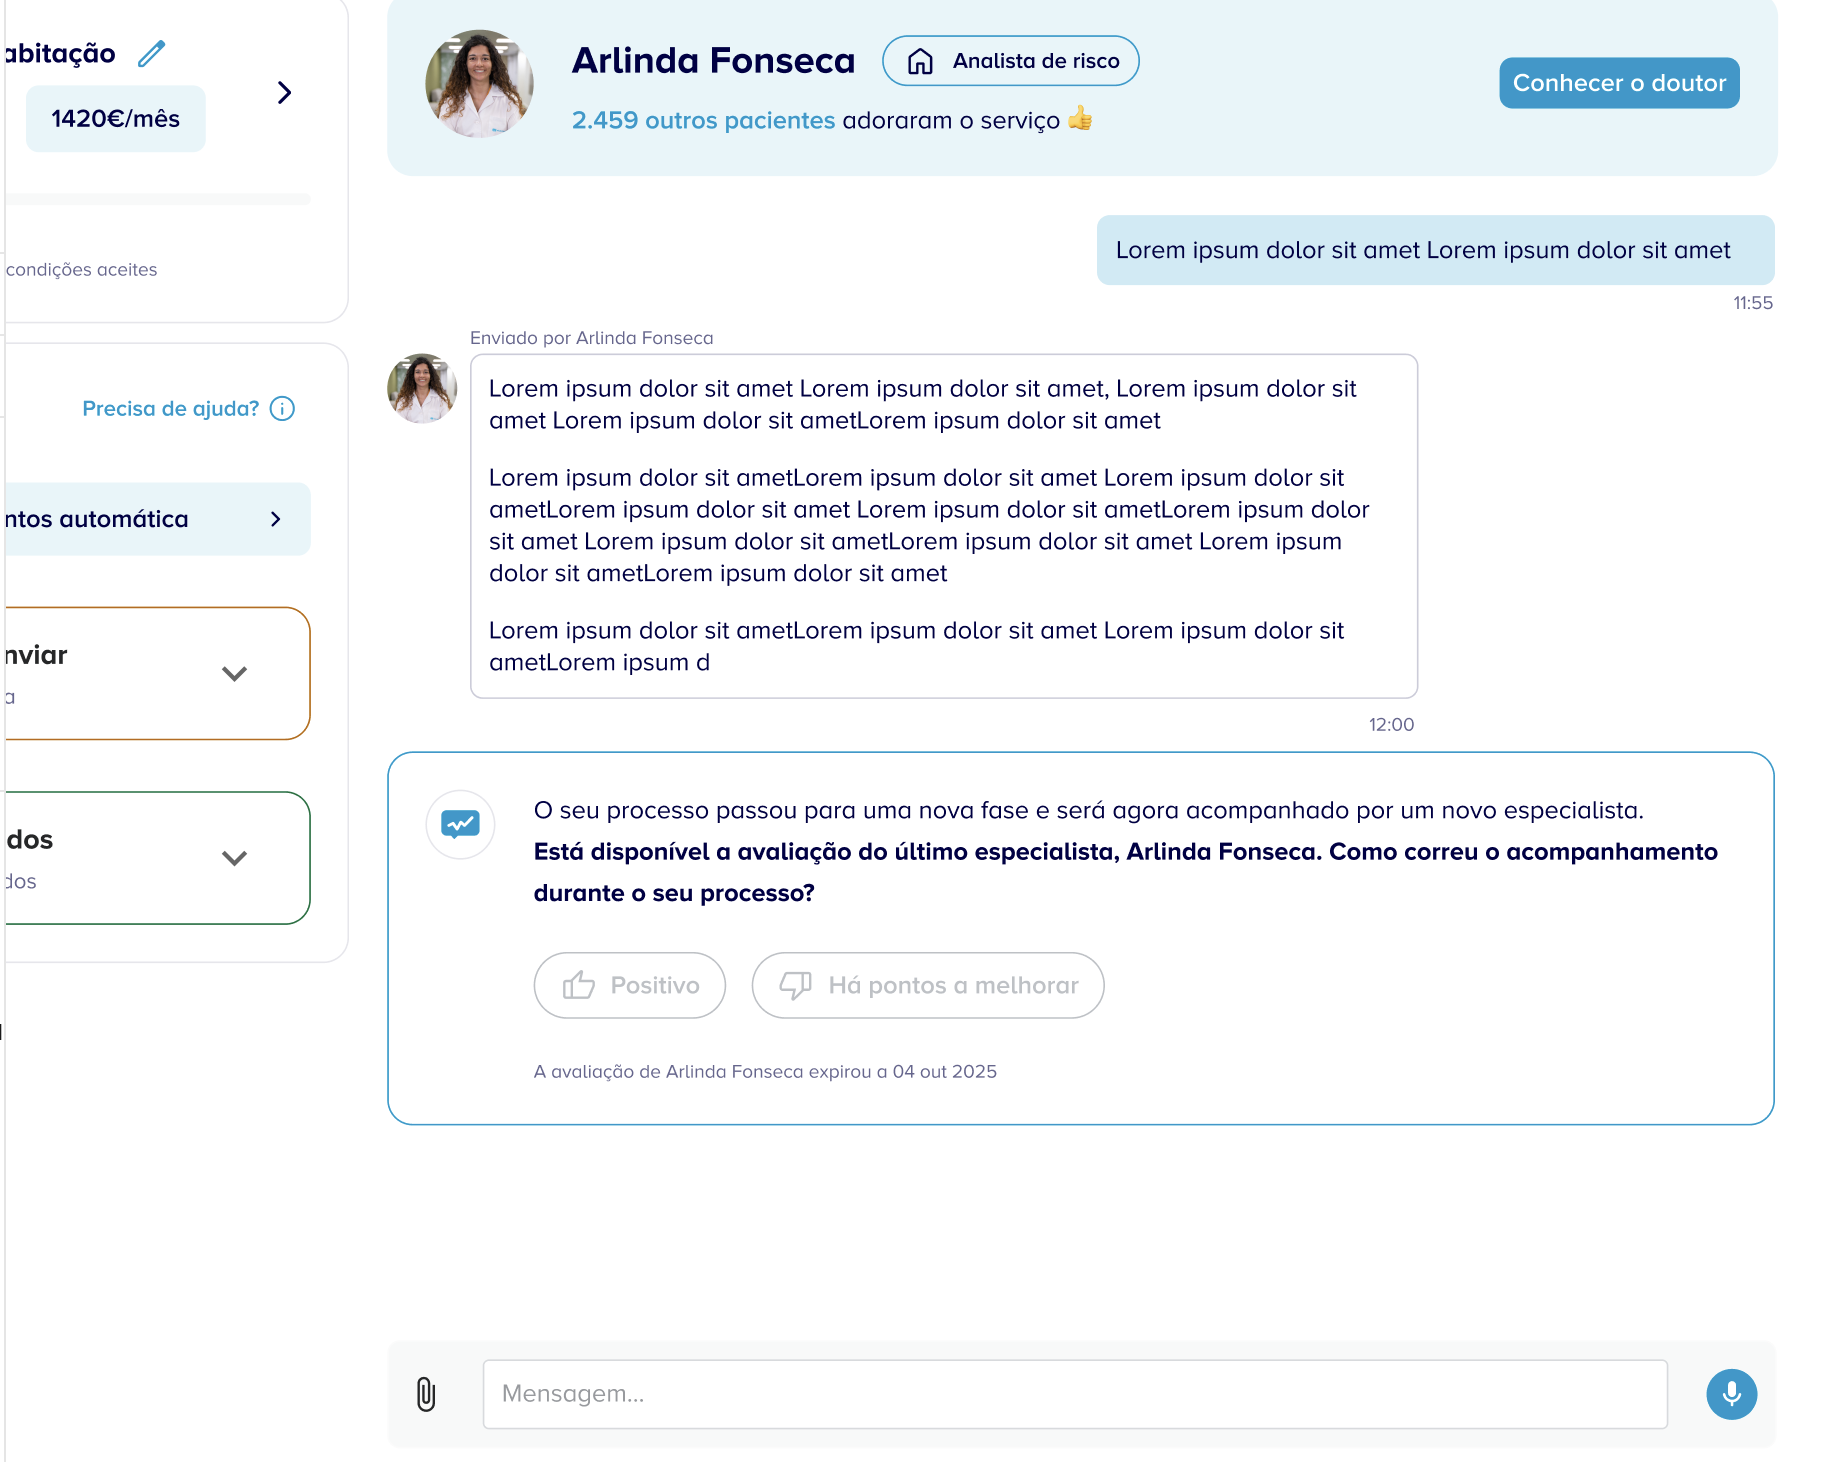The width and height of the screenshot is (1846, 1462).
Task: Click the thumbs-up emoji after adoraram o serviço
Action: tap(1080, 119)
